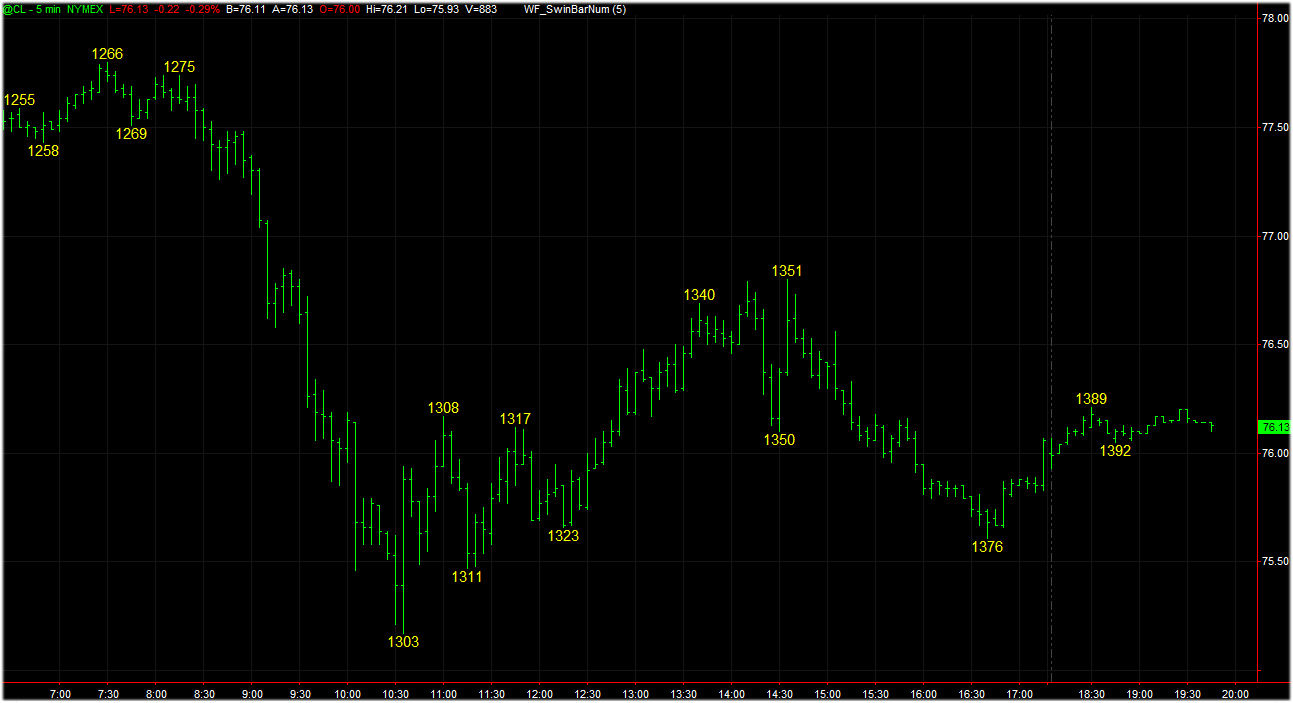Select the swing high label 1308
This screenshot has width=1293, height=703.
(x=443, y=408)
